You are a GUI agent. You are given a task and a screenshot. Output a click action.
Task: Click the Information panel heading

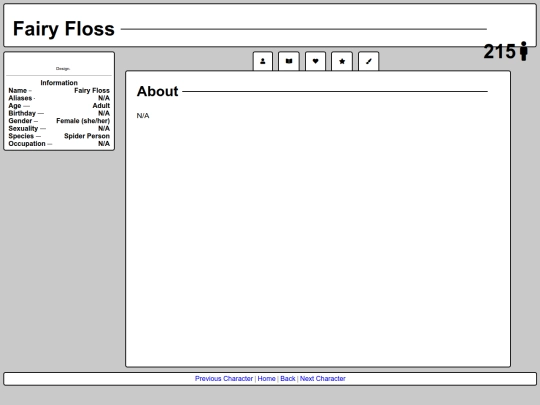click(59, 83)
